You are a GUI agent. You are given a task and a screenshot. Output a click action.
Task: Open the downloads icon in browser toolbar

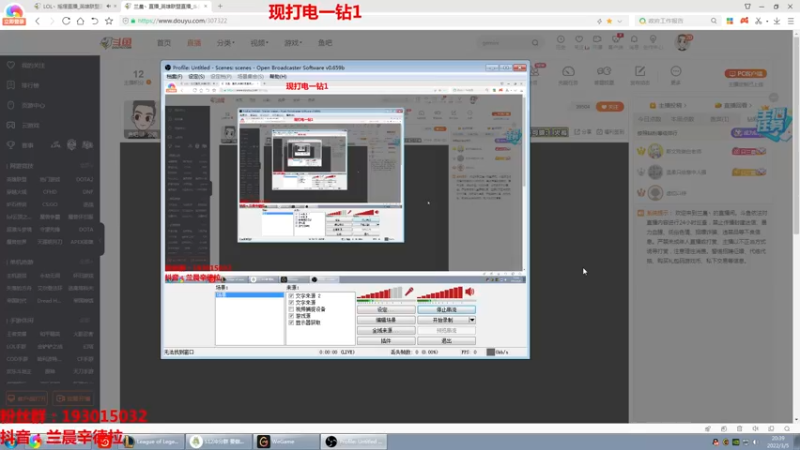tap(777, 21)
